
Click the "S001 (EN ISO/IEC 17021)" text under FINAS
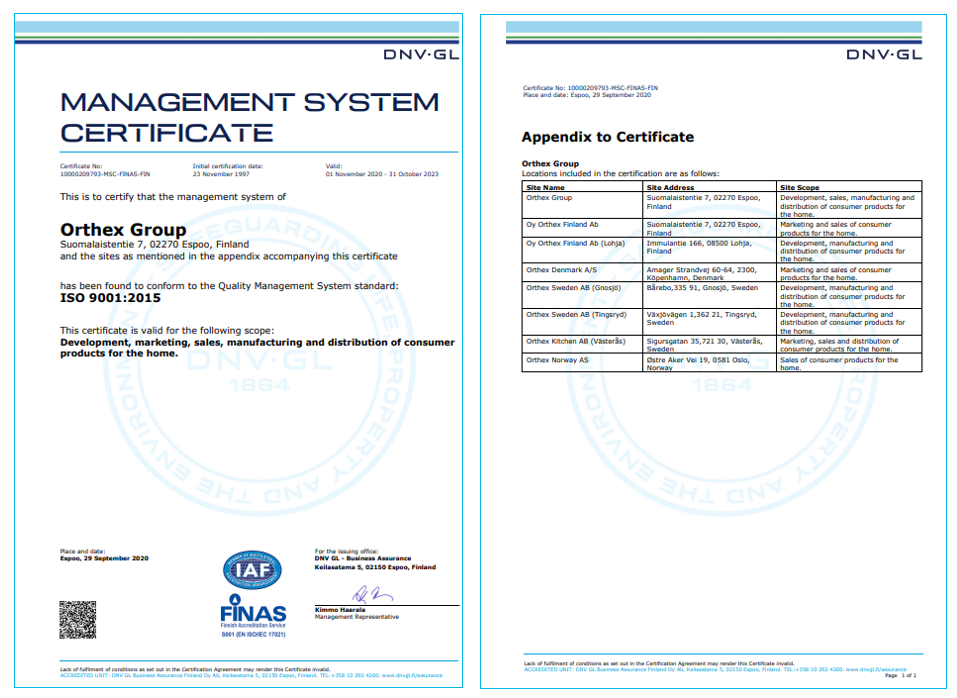tap(253, 635)
